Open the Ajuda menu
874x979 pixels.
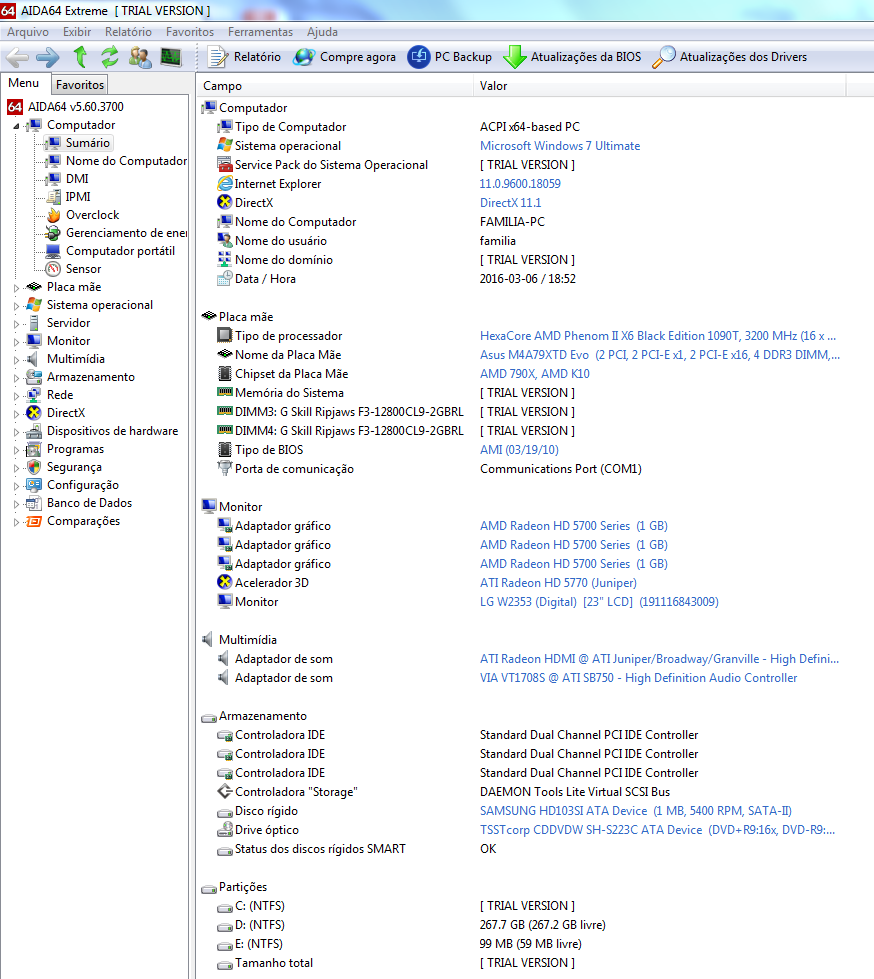(322, 32)
